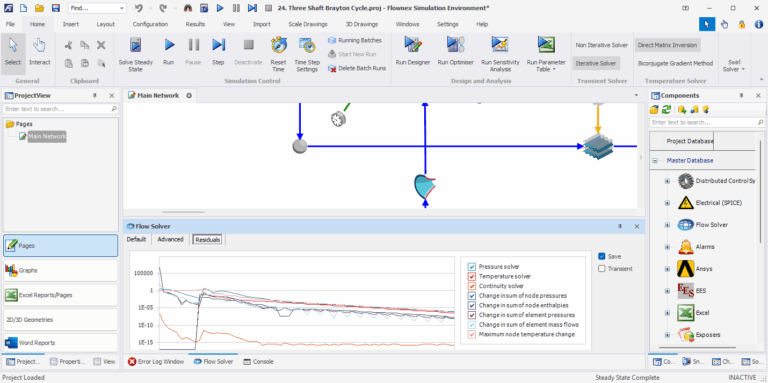
Task: Click the quick-access Run play icon in title bar
Action: tap(220, 8)
